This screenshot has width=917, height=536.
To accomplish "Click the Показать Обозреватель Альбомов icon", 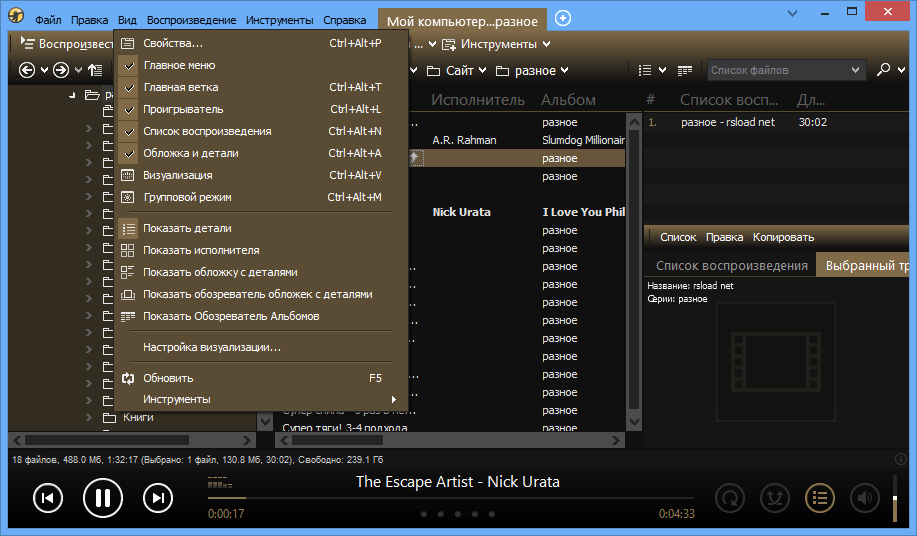I will pyautogui.click(x=127, y=316).
